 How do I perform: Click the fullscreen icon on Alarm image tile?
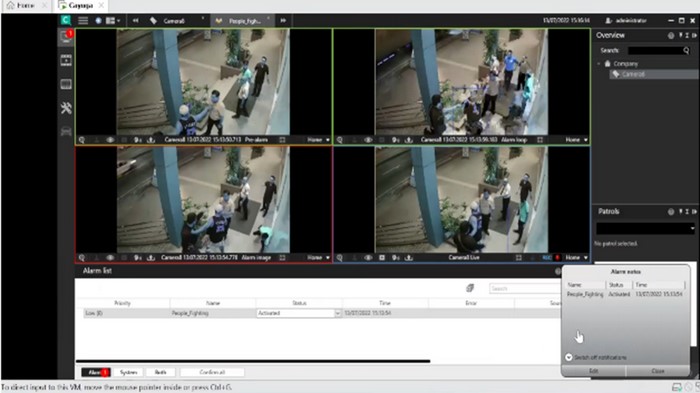(282, 258)
